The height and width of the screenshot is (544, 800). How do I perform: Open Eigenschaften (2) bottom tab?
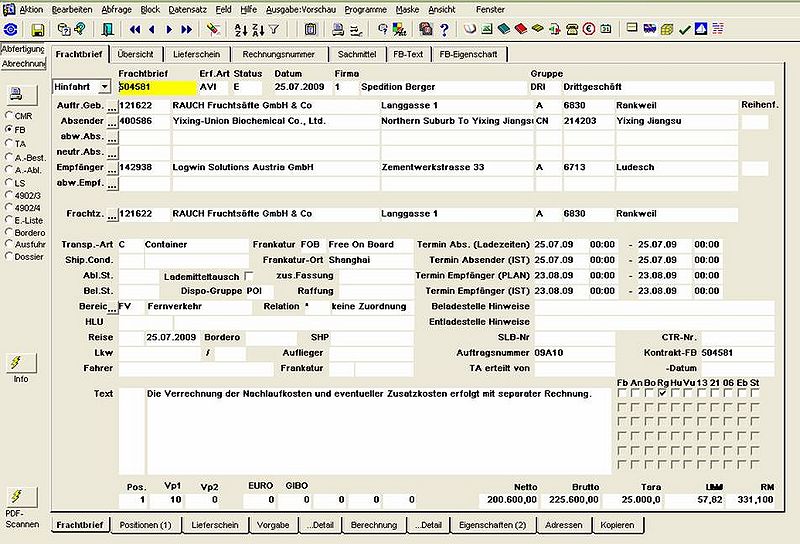tap(492, 525)
